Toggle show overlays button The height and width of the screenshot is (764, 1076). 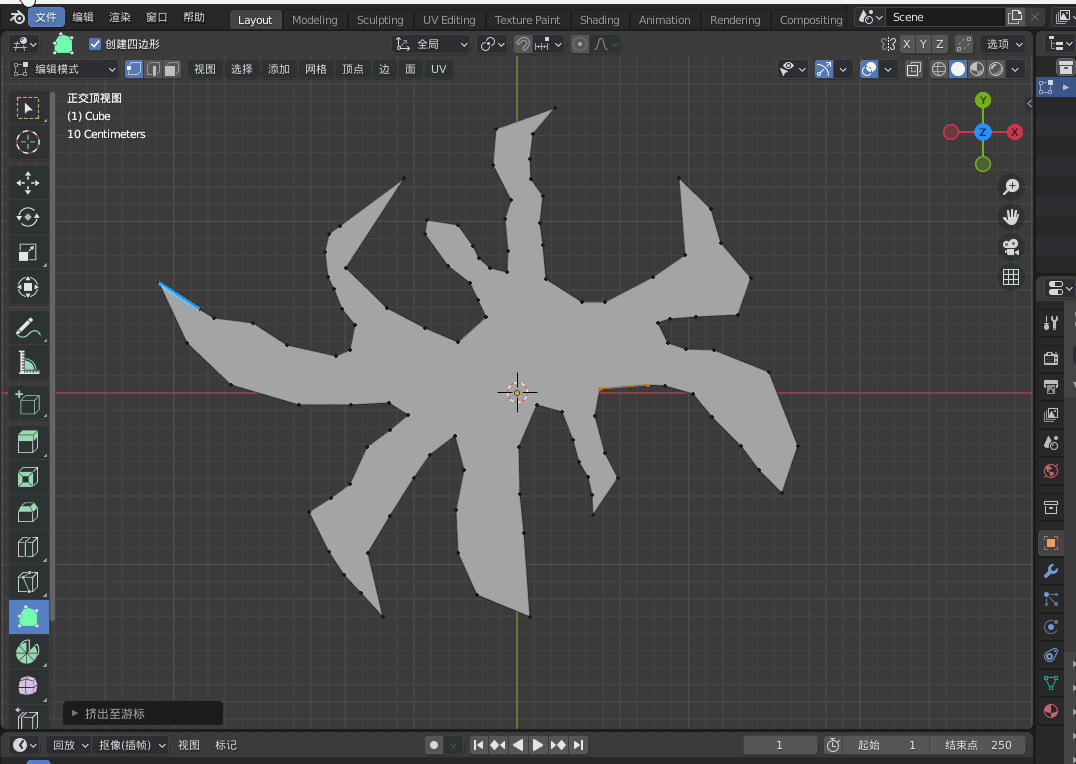[869, 69]
